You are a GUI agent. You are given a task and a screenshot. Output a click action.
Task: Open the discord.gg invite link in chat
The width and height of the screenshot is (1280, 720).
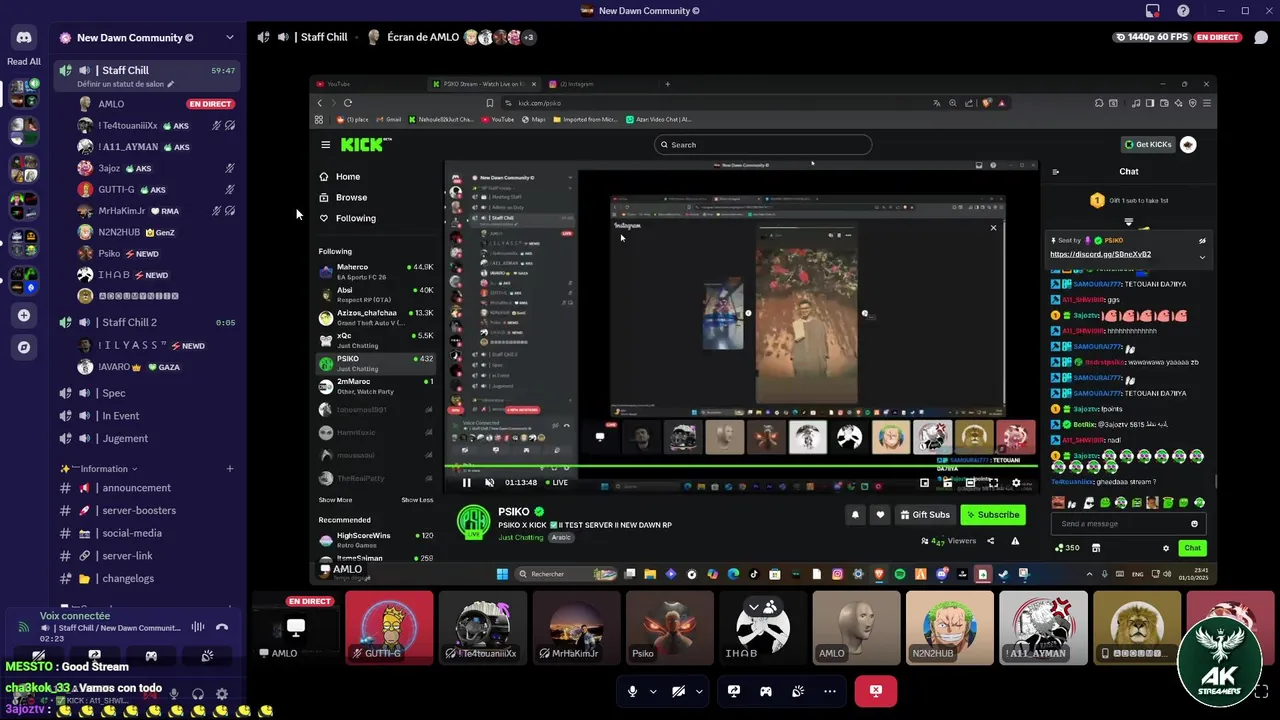[1100, 254]
